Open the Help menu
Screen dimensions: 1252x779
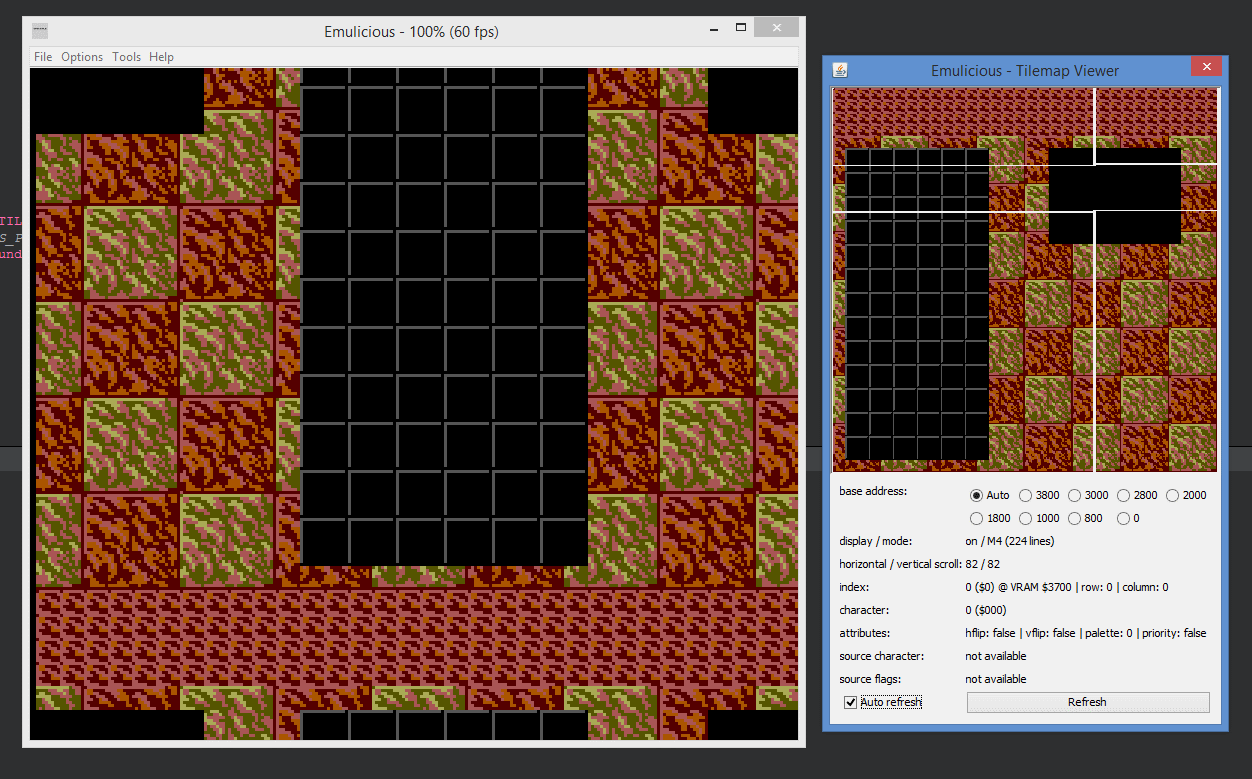pyautogui.click(x=161, y=57)
